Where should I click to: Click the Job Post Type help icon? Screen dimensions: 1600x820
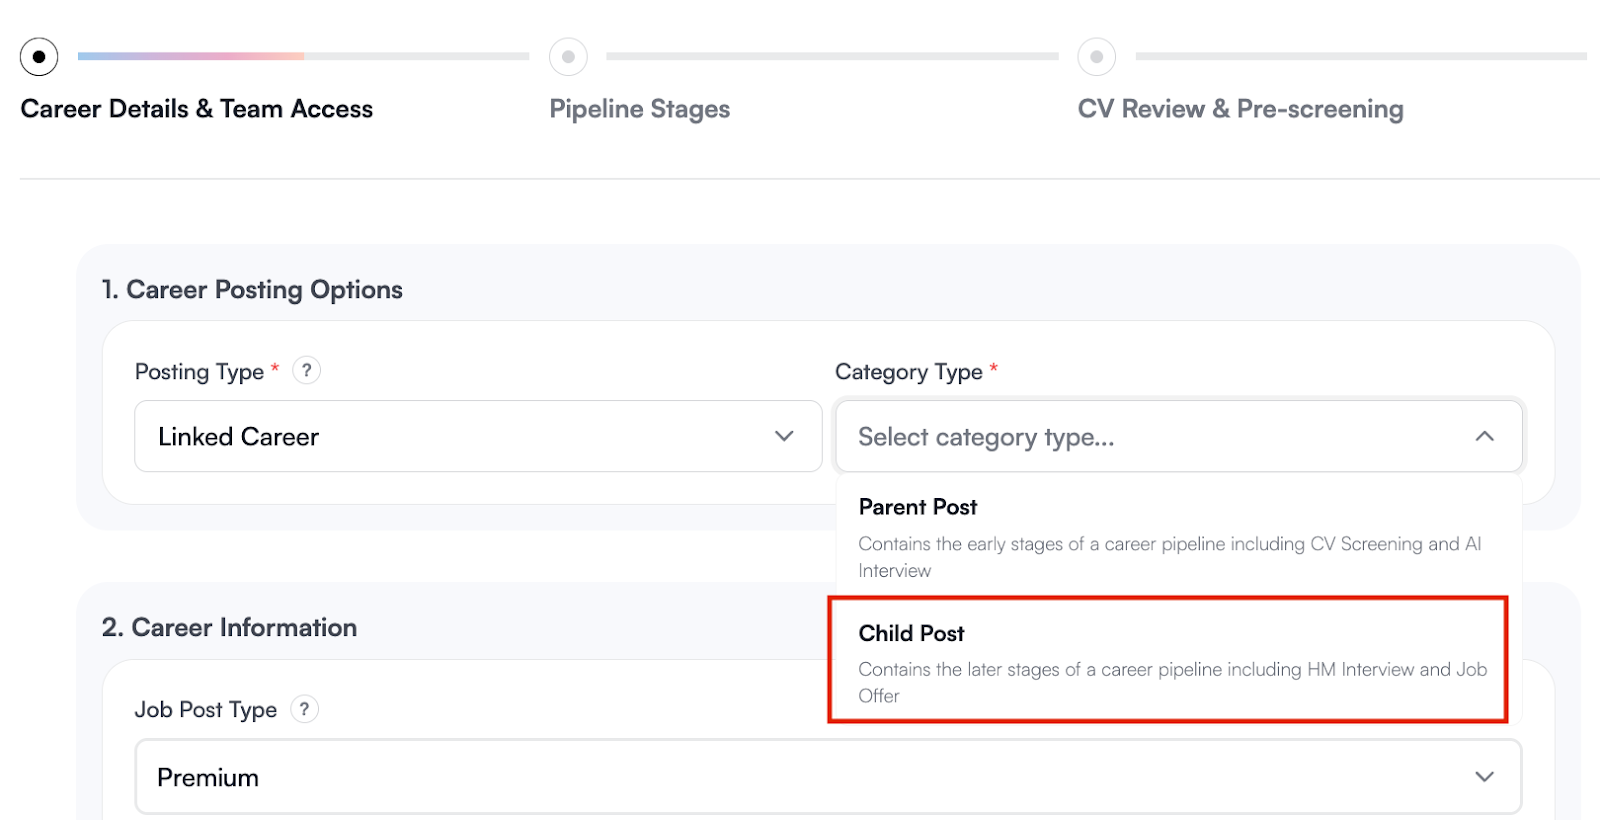point(304,709)
